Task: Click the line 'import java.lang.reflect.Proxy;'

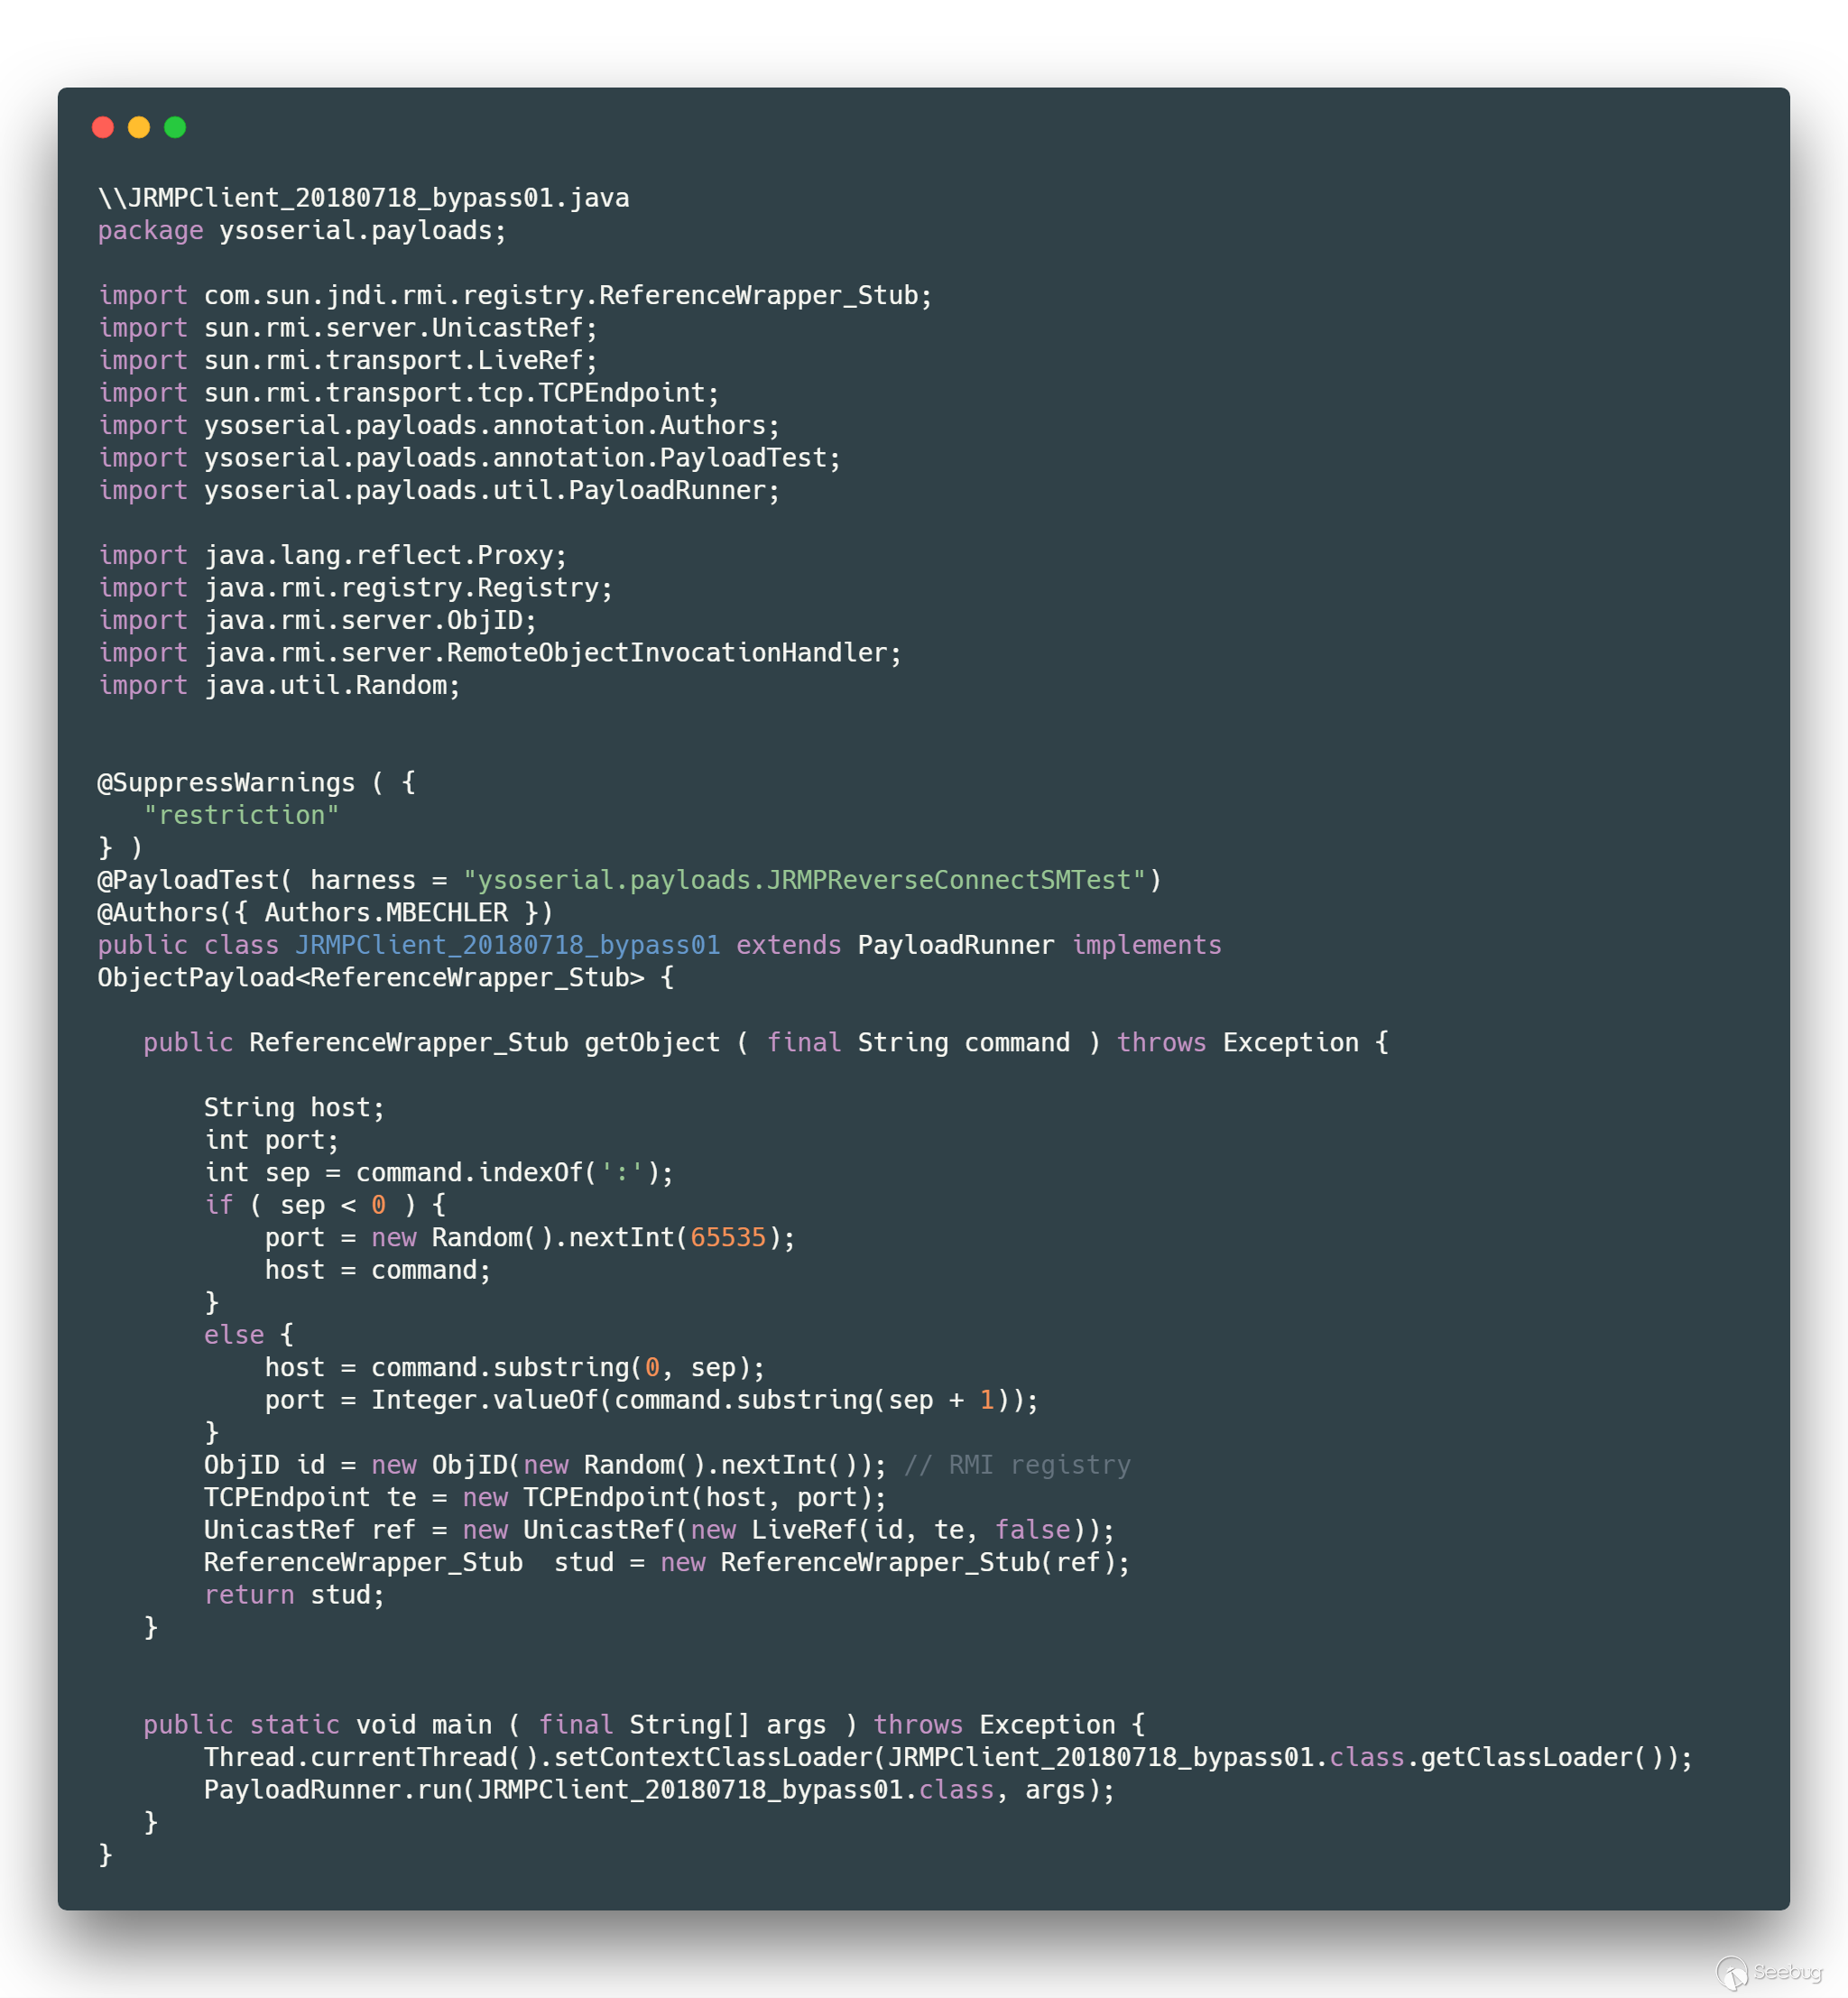Action: click(333, 556)
